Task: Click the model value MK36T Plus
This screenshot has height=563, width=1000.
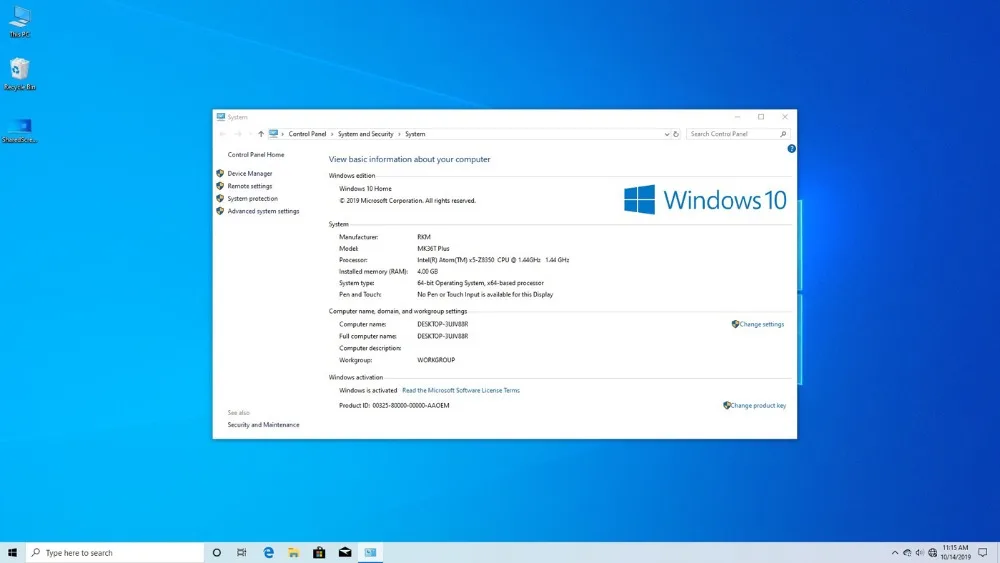Action: pyautogui.click(x=433, y=249)
